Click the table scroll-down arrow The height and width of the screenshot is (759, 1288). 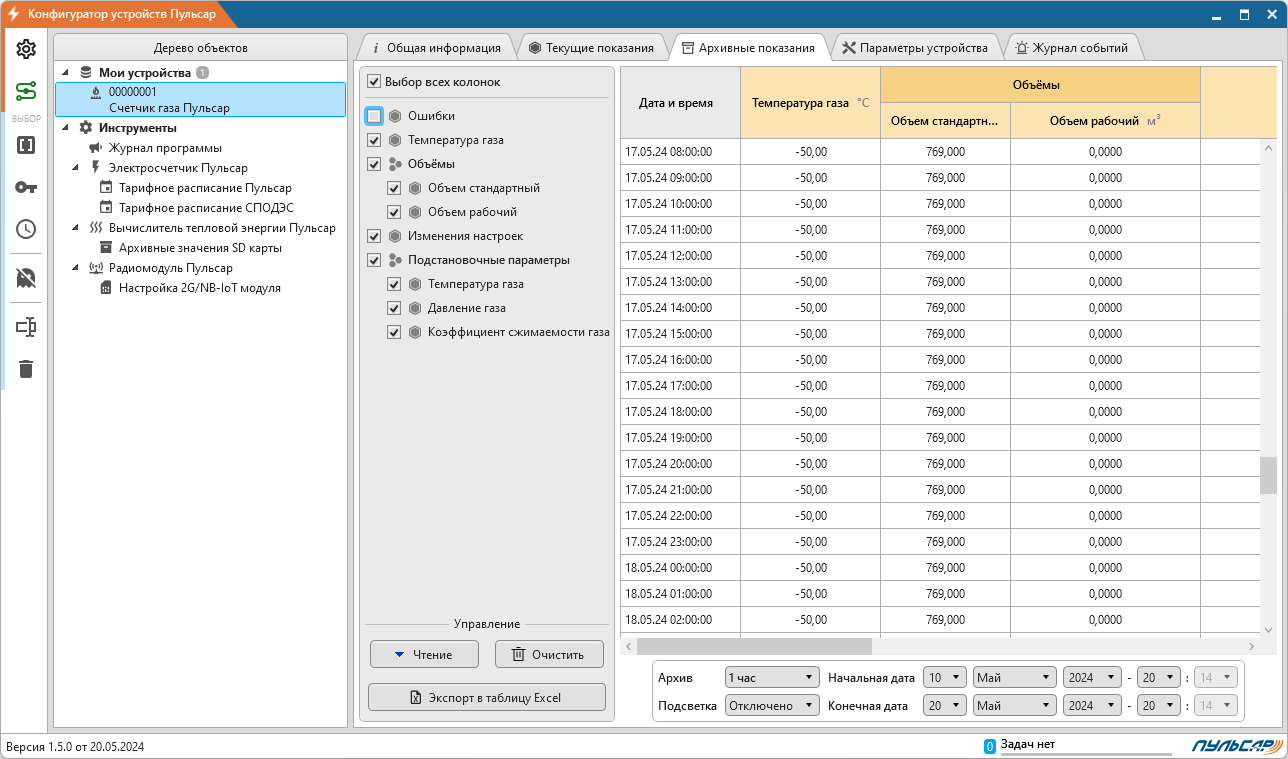[1268, 630]
